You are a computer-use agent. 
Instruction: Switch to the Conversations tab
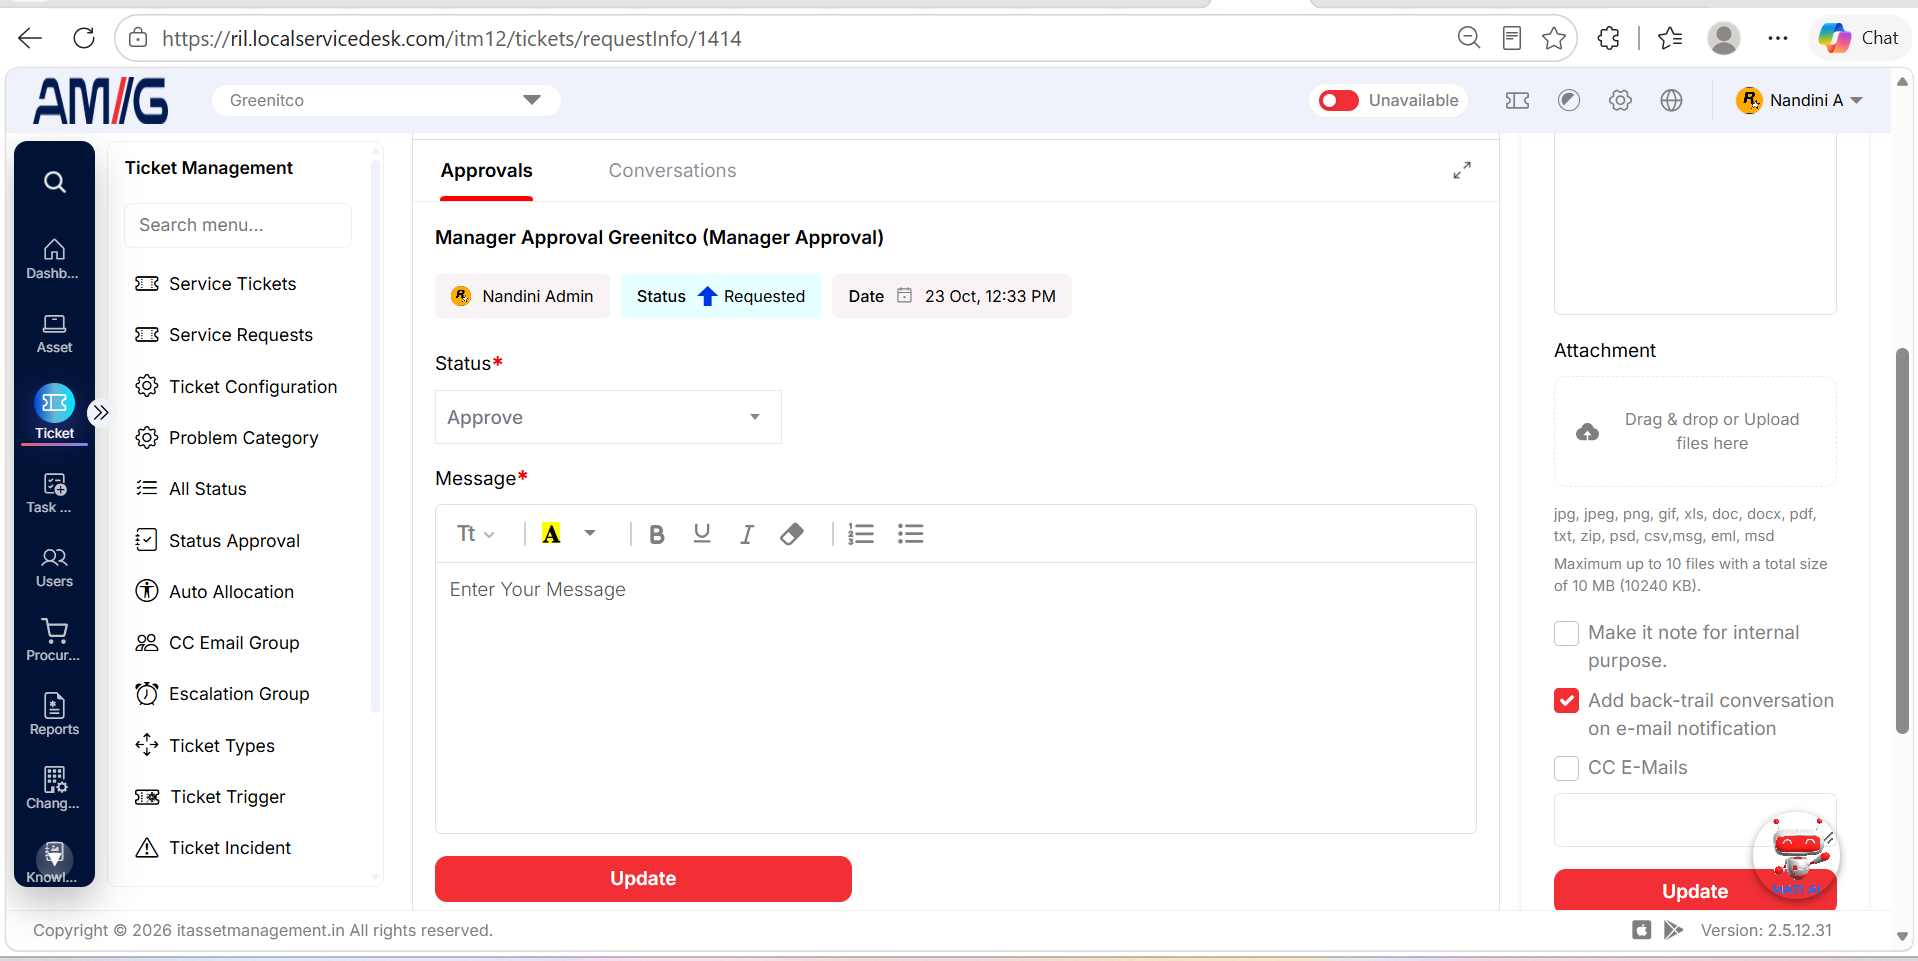(x=672, y=171)
